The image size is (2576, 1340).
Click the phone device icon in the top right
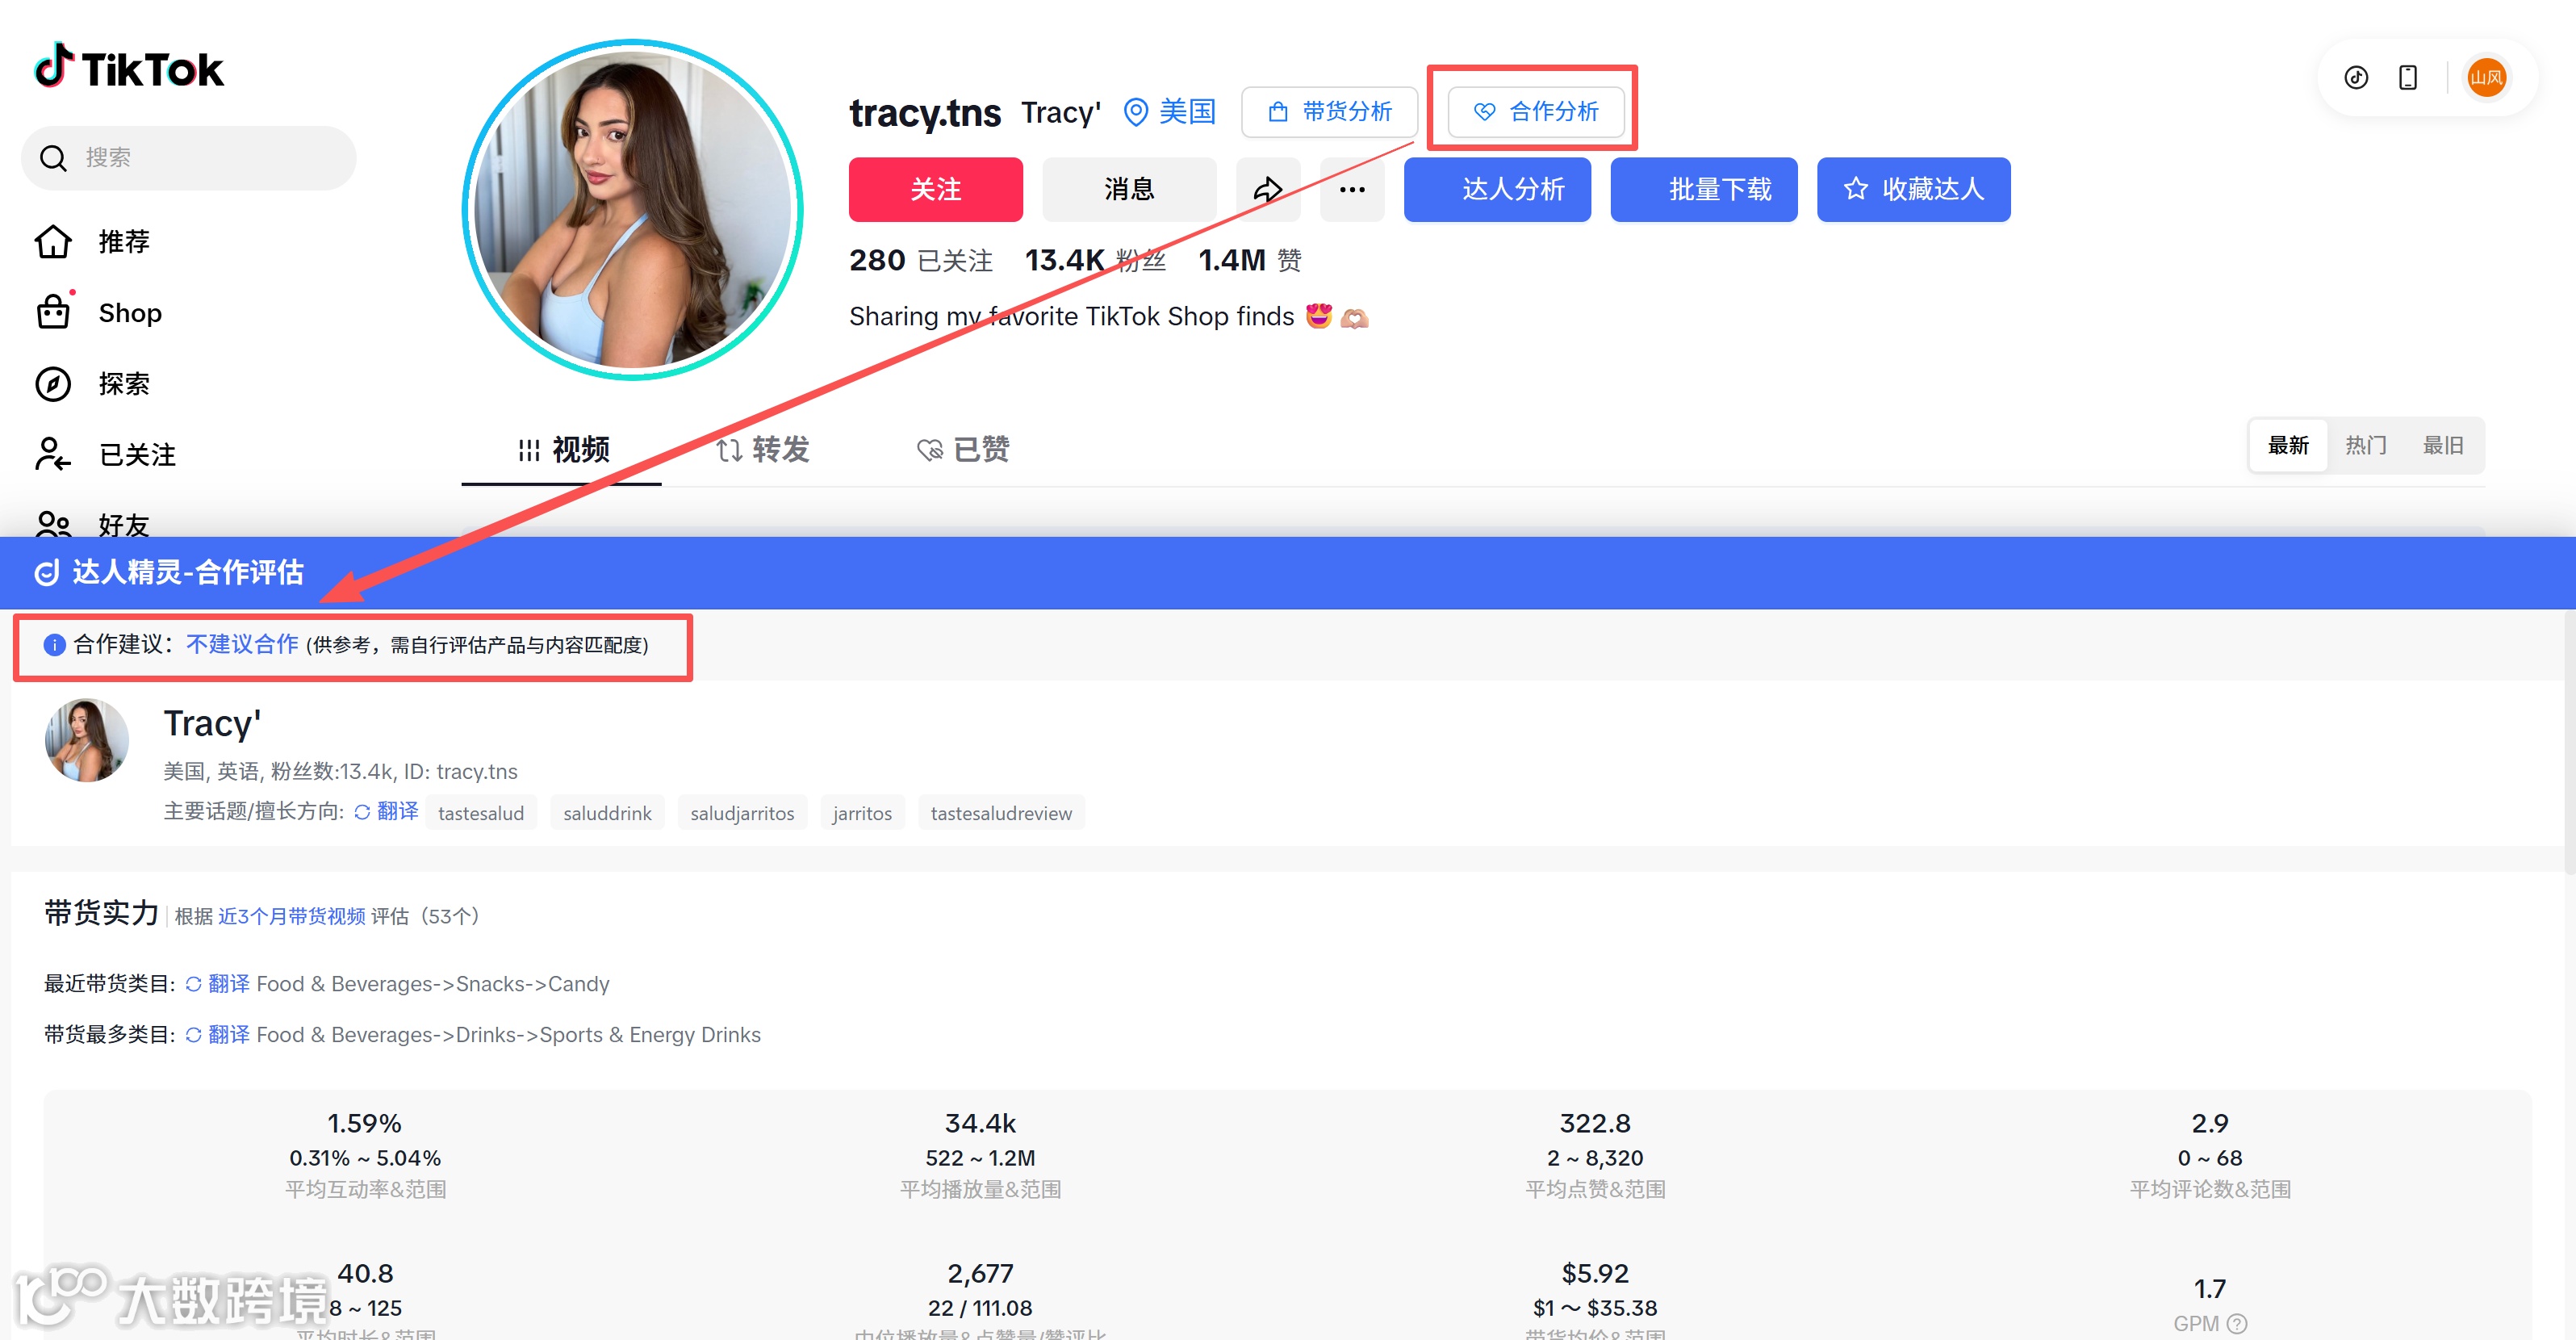point(2408,77)
